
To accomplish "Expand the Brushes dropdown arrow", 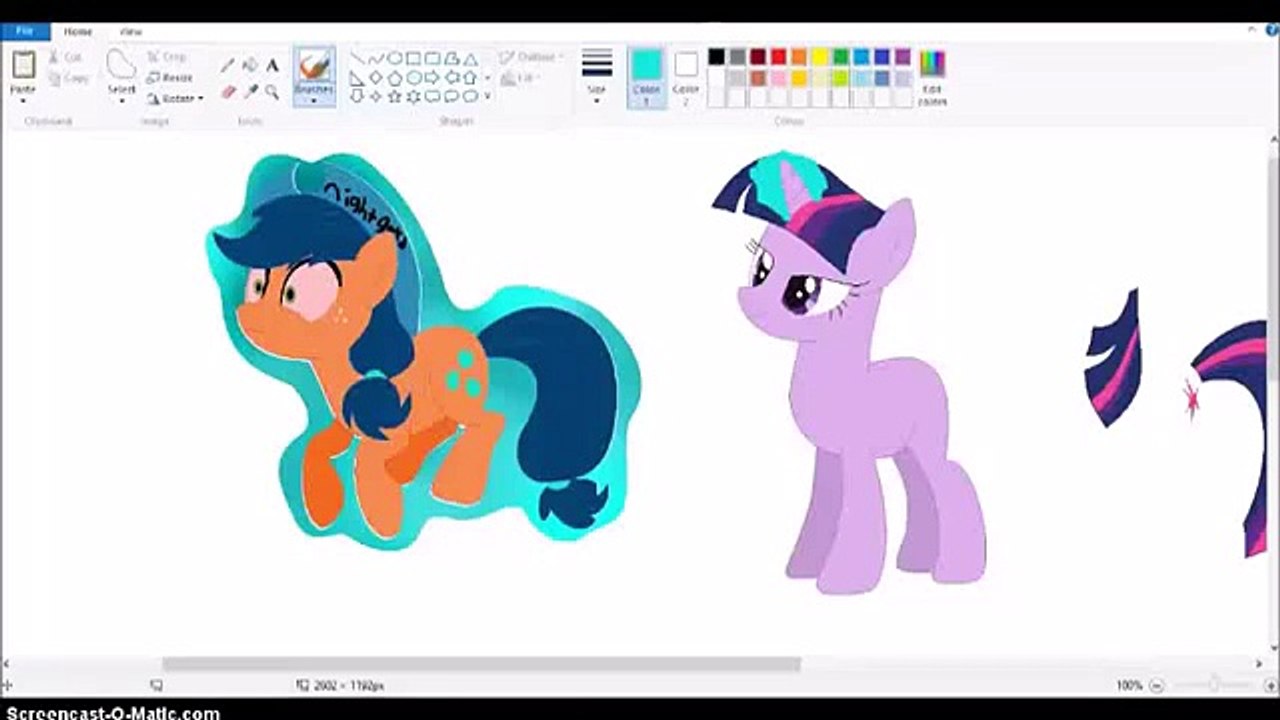I will (314, 99).
